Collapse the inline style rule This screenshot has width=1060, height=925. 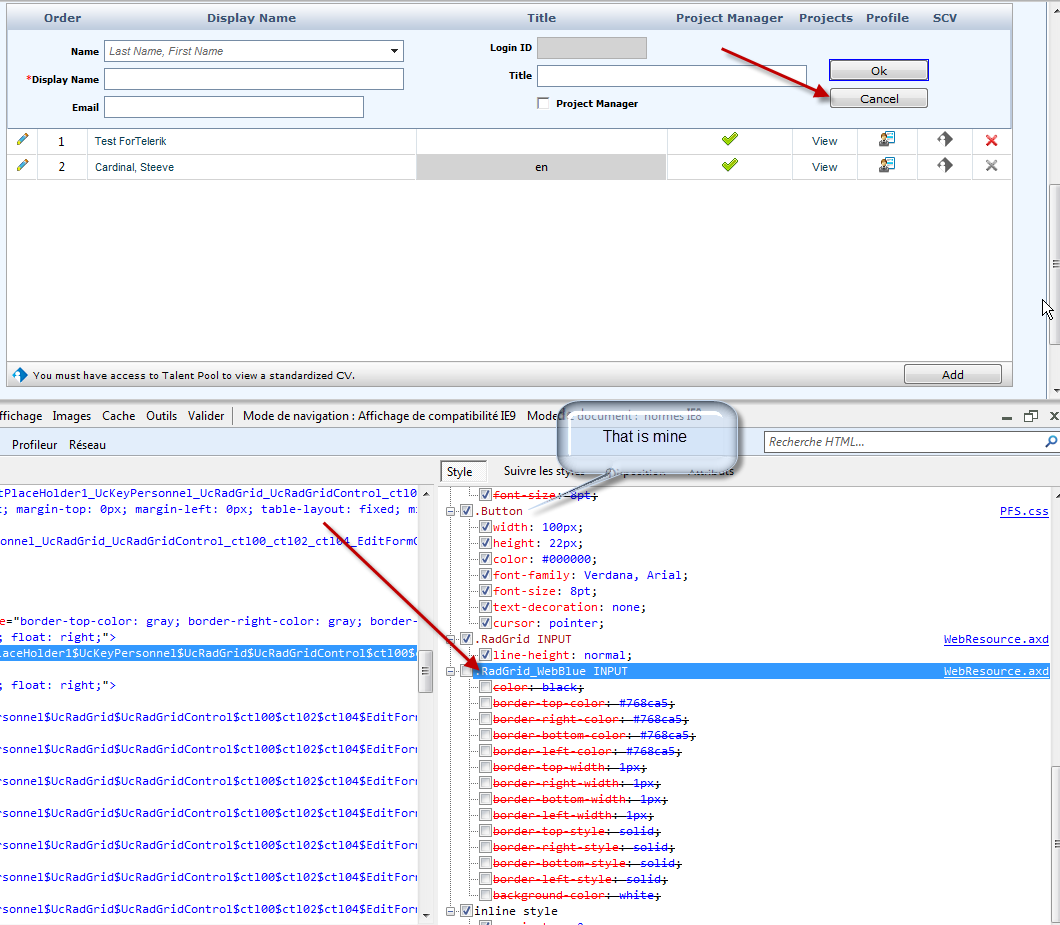point(451,911)
